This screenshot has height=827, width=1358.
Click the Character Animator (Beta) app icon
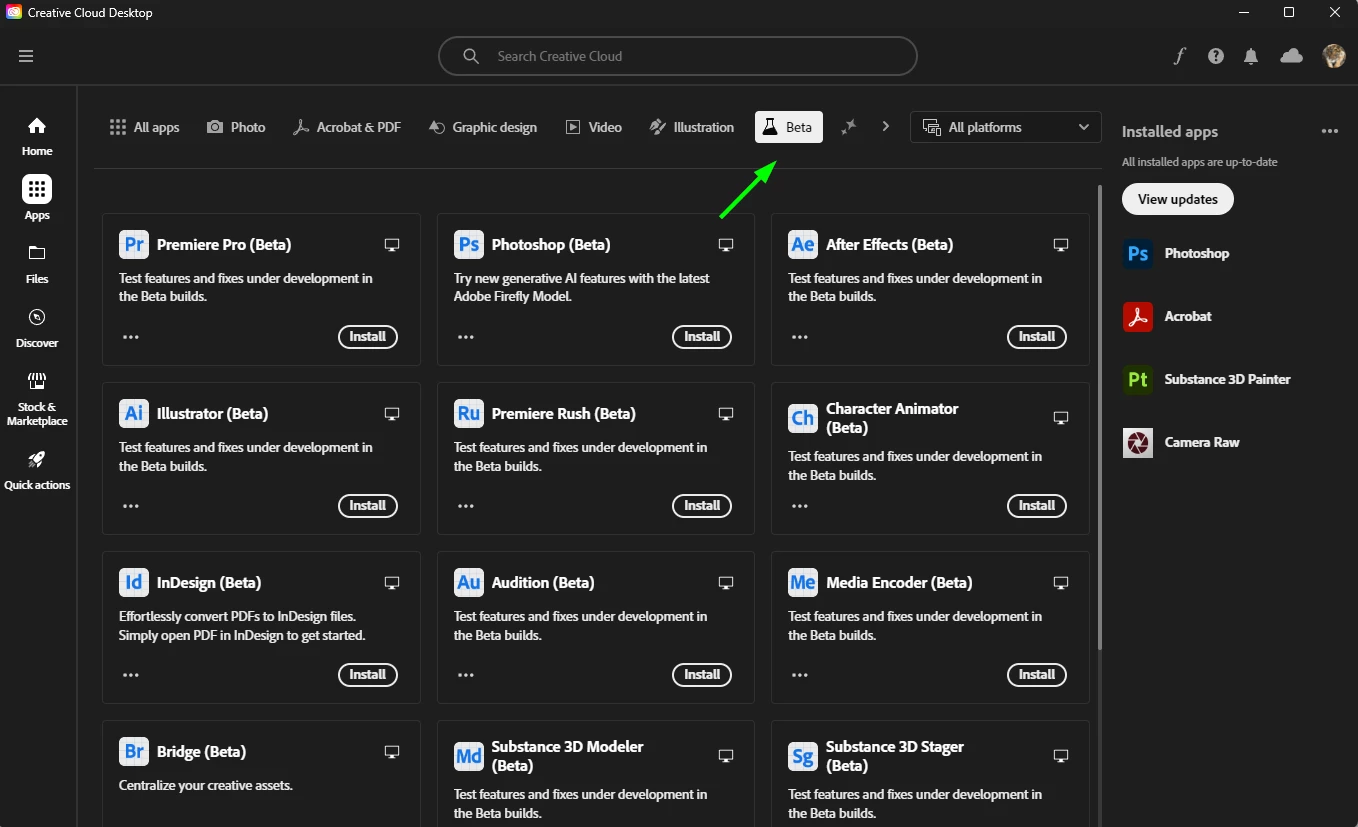[803, 418]
